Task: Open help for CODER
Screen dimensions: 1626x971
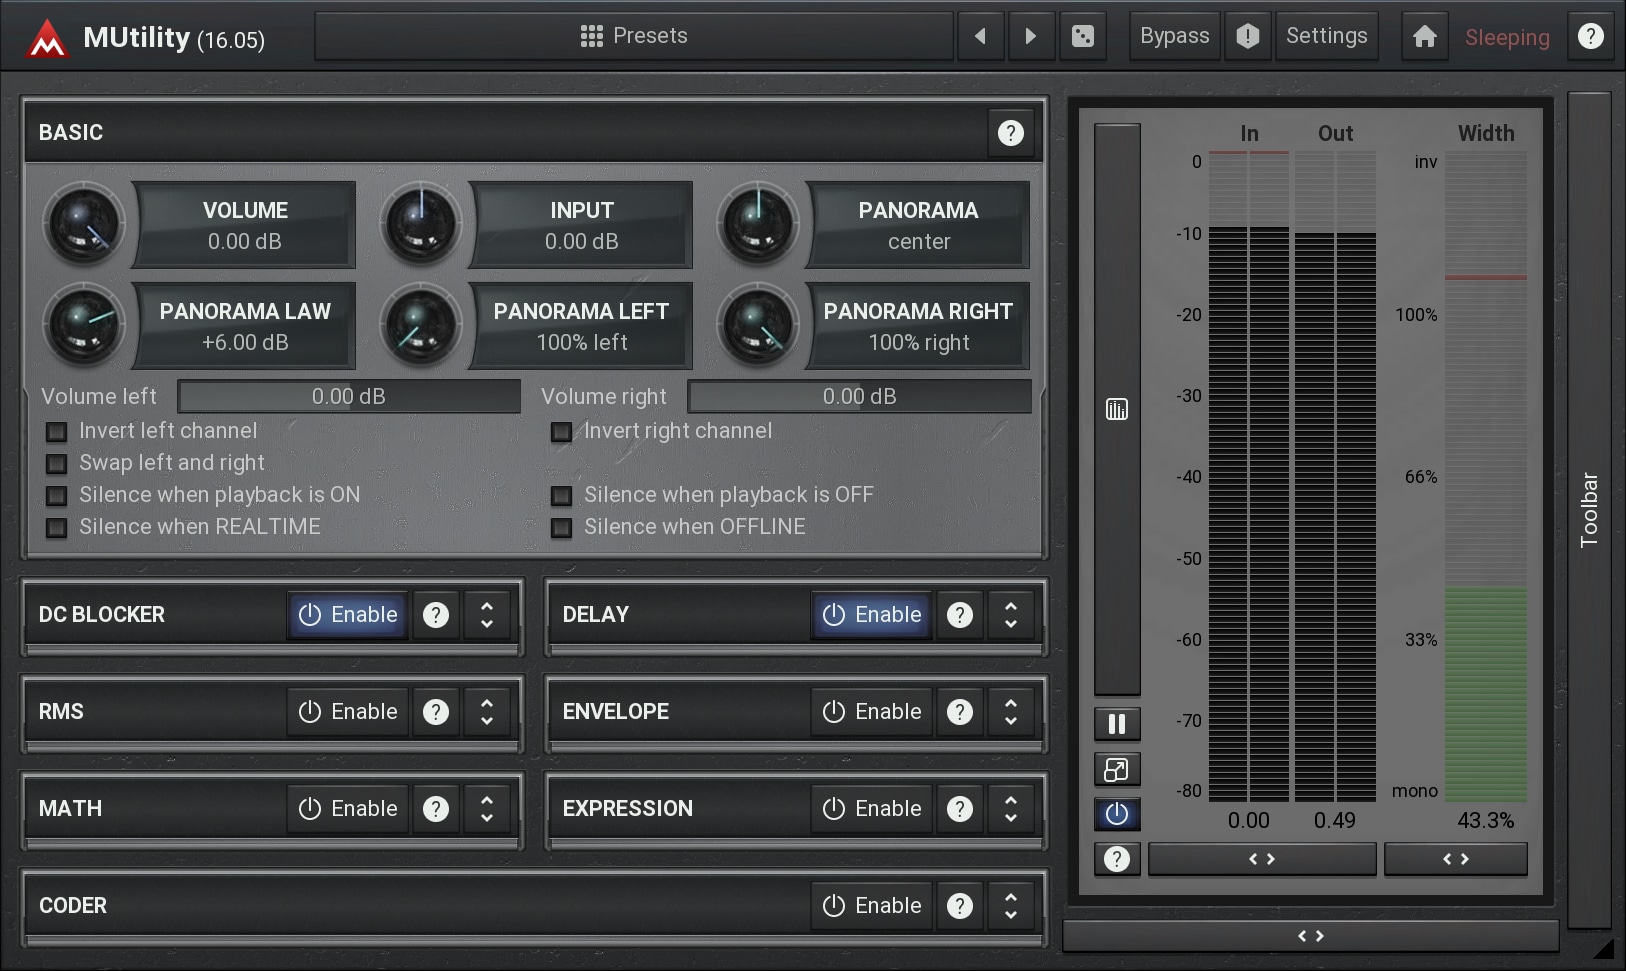Action: [x=960, y=906]
